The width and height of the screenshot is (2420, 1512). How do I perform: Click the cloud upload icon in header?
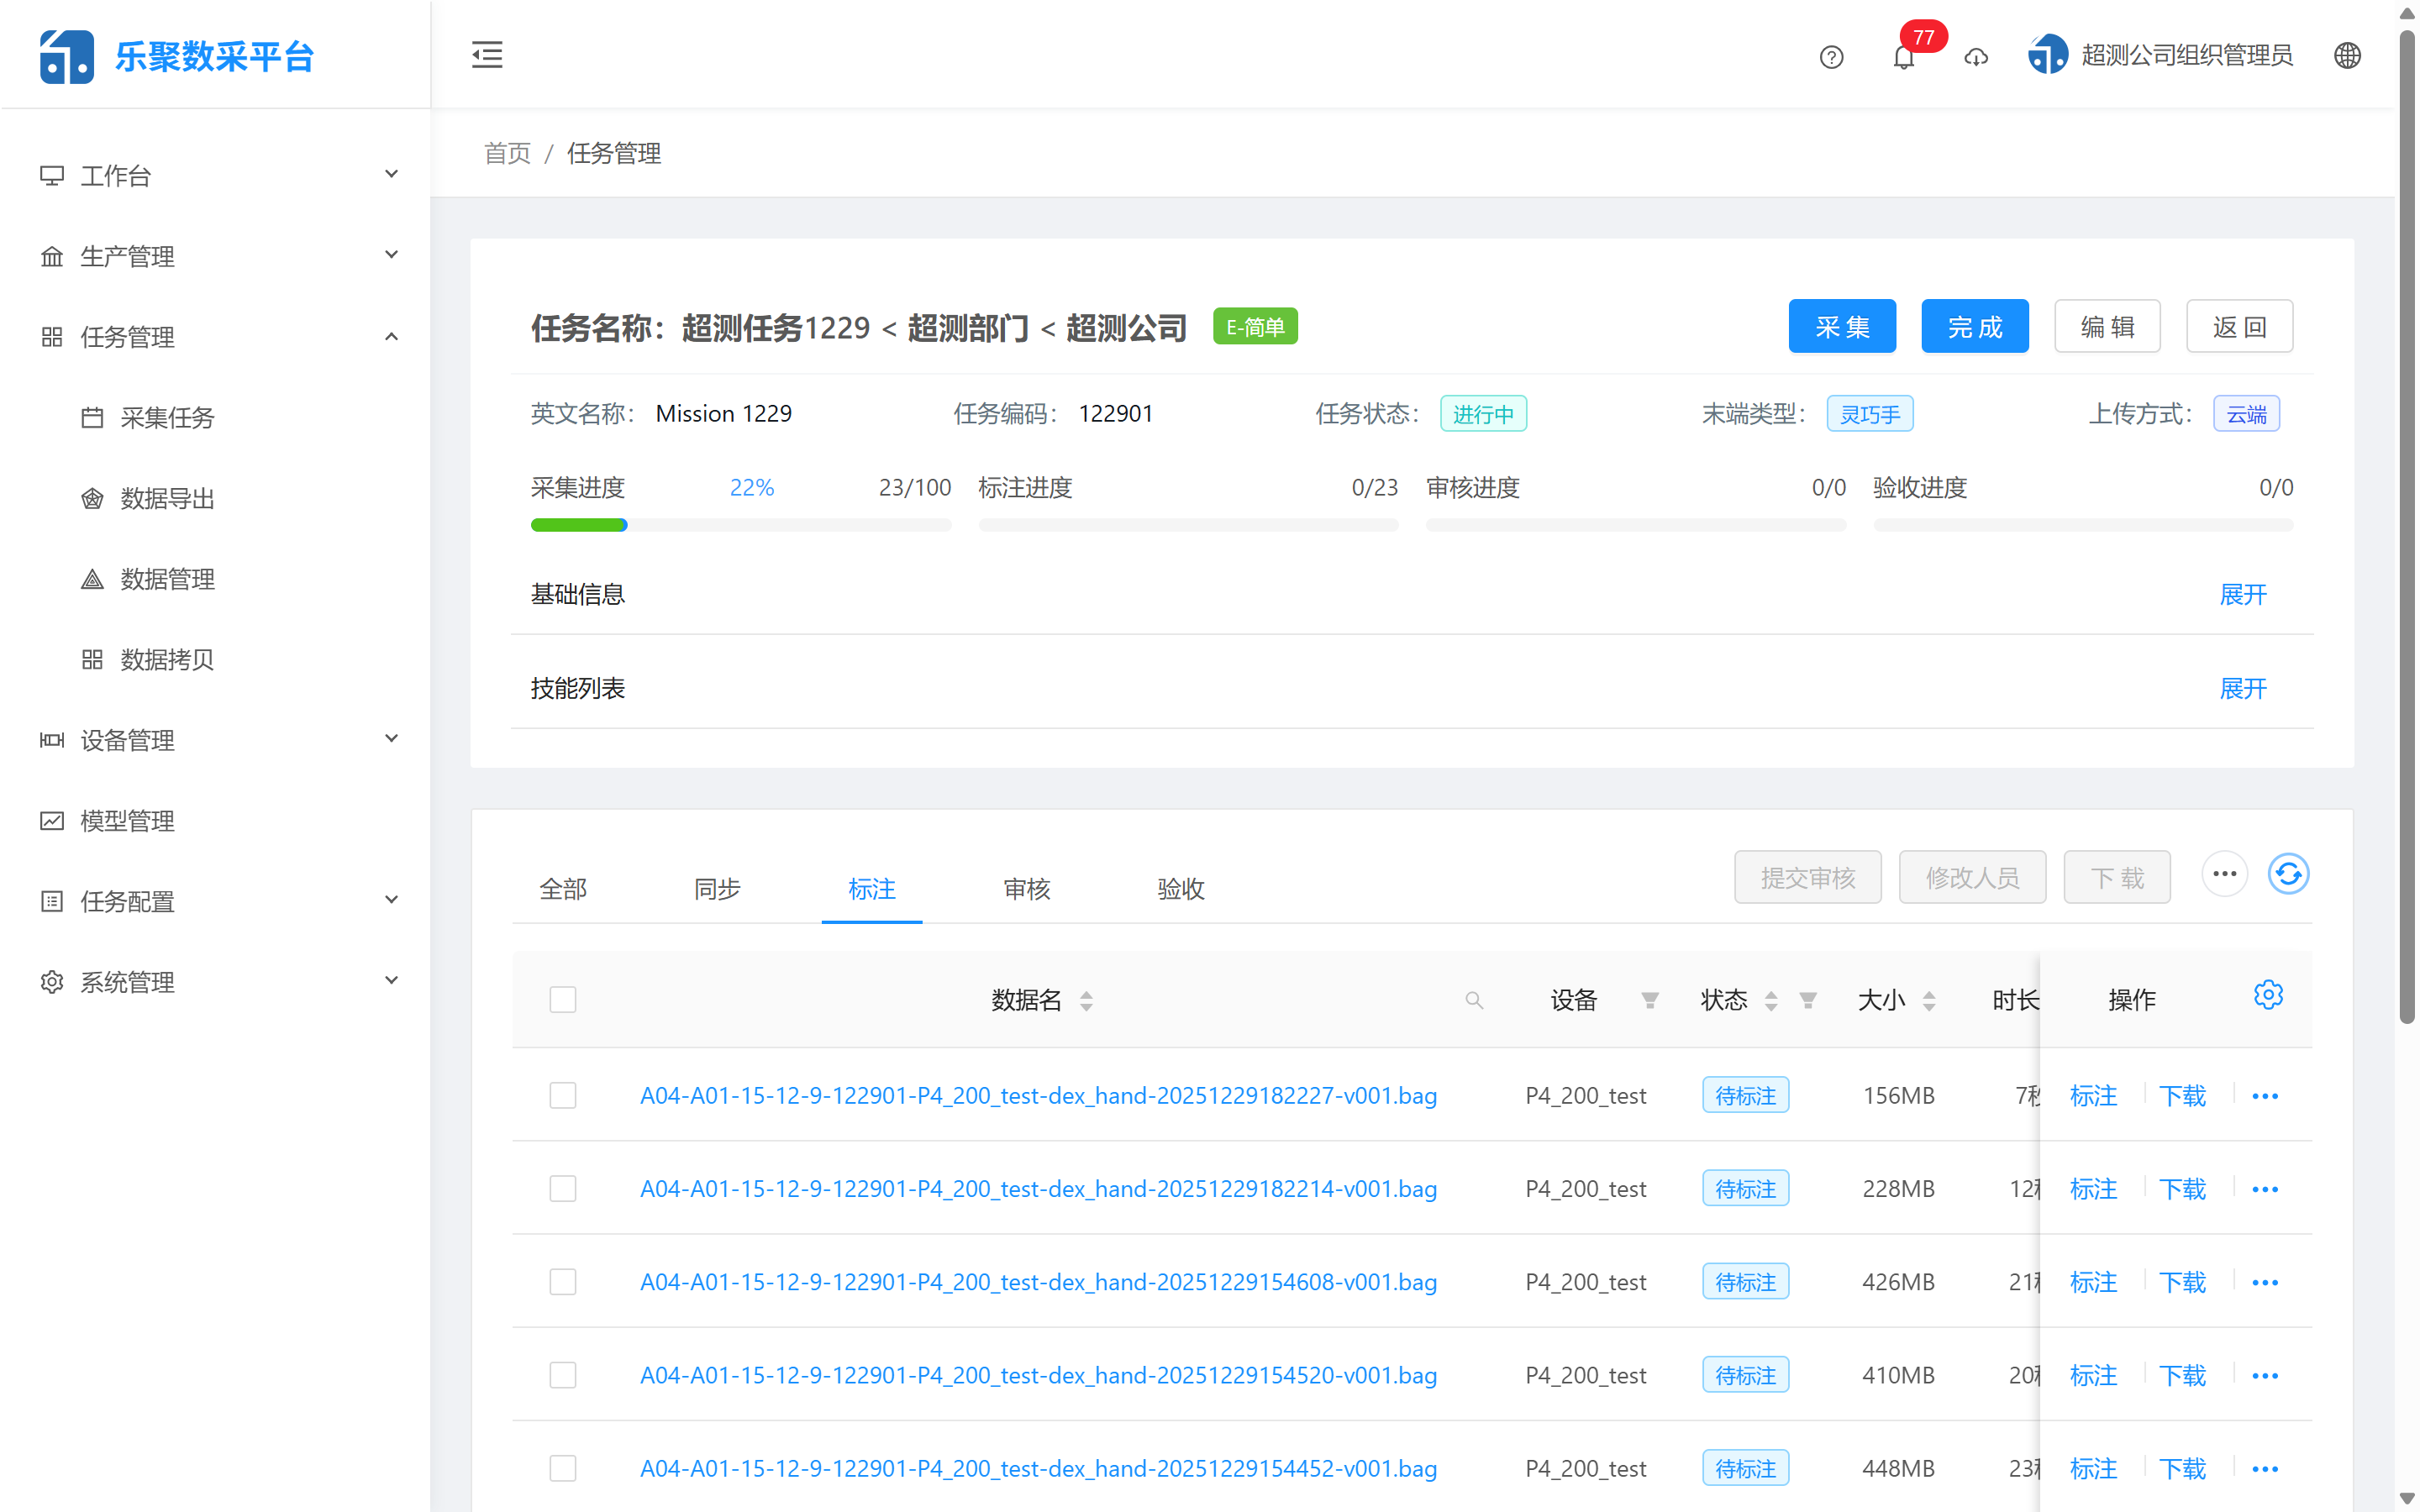tap(1975, 58)
